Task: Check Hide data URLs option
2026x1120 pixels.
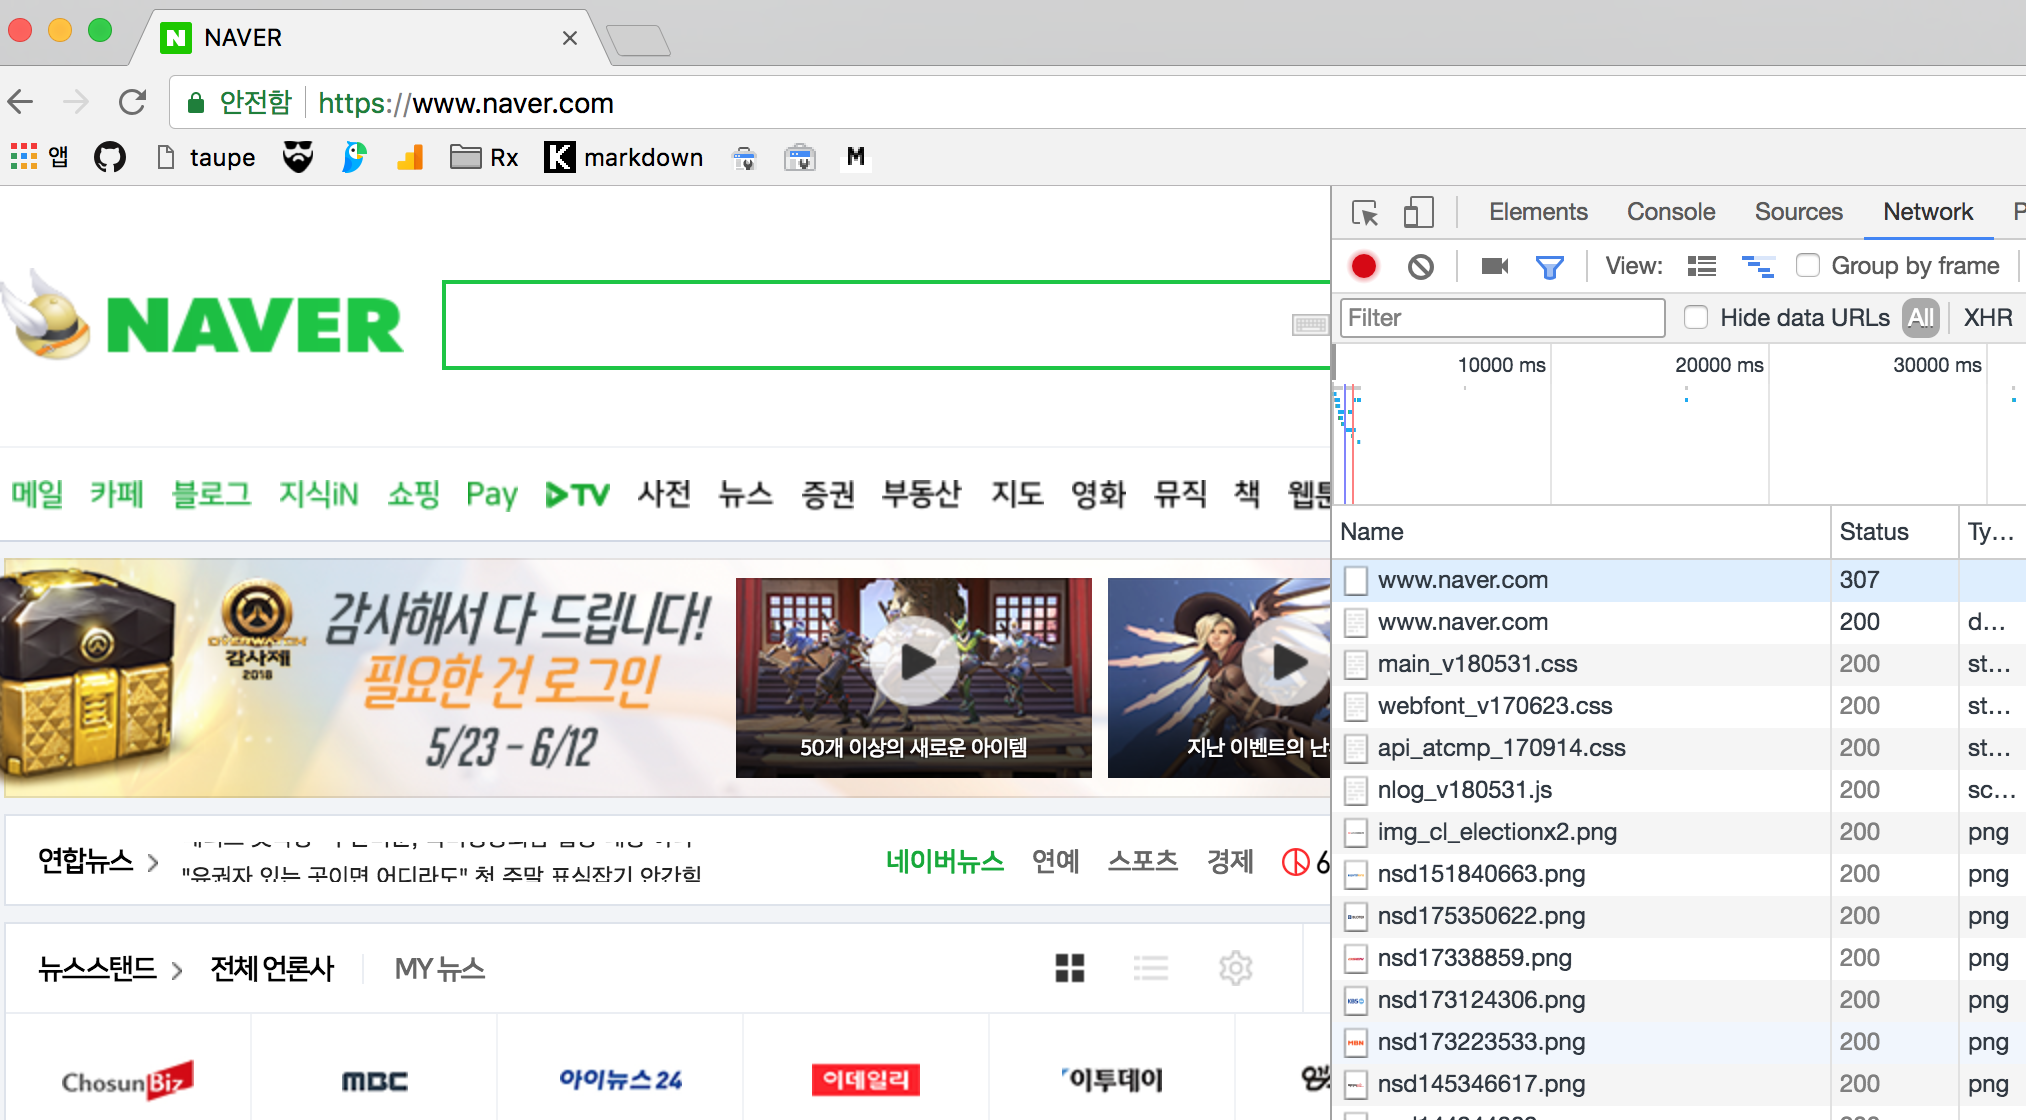Action: coord(1696,318)
